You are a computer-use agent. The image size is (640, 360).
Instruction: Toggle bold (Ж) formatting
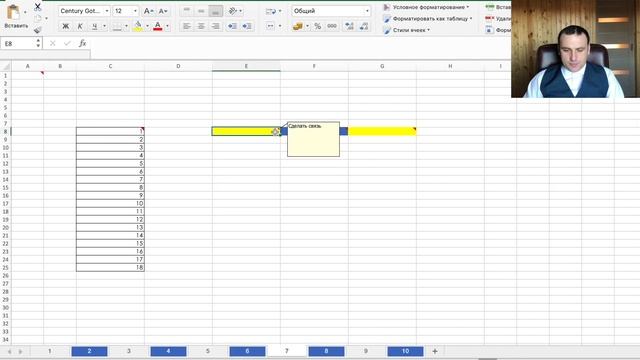tap(65, 26)
